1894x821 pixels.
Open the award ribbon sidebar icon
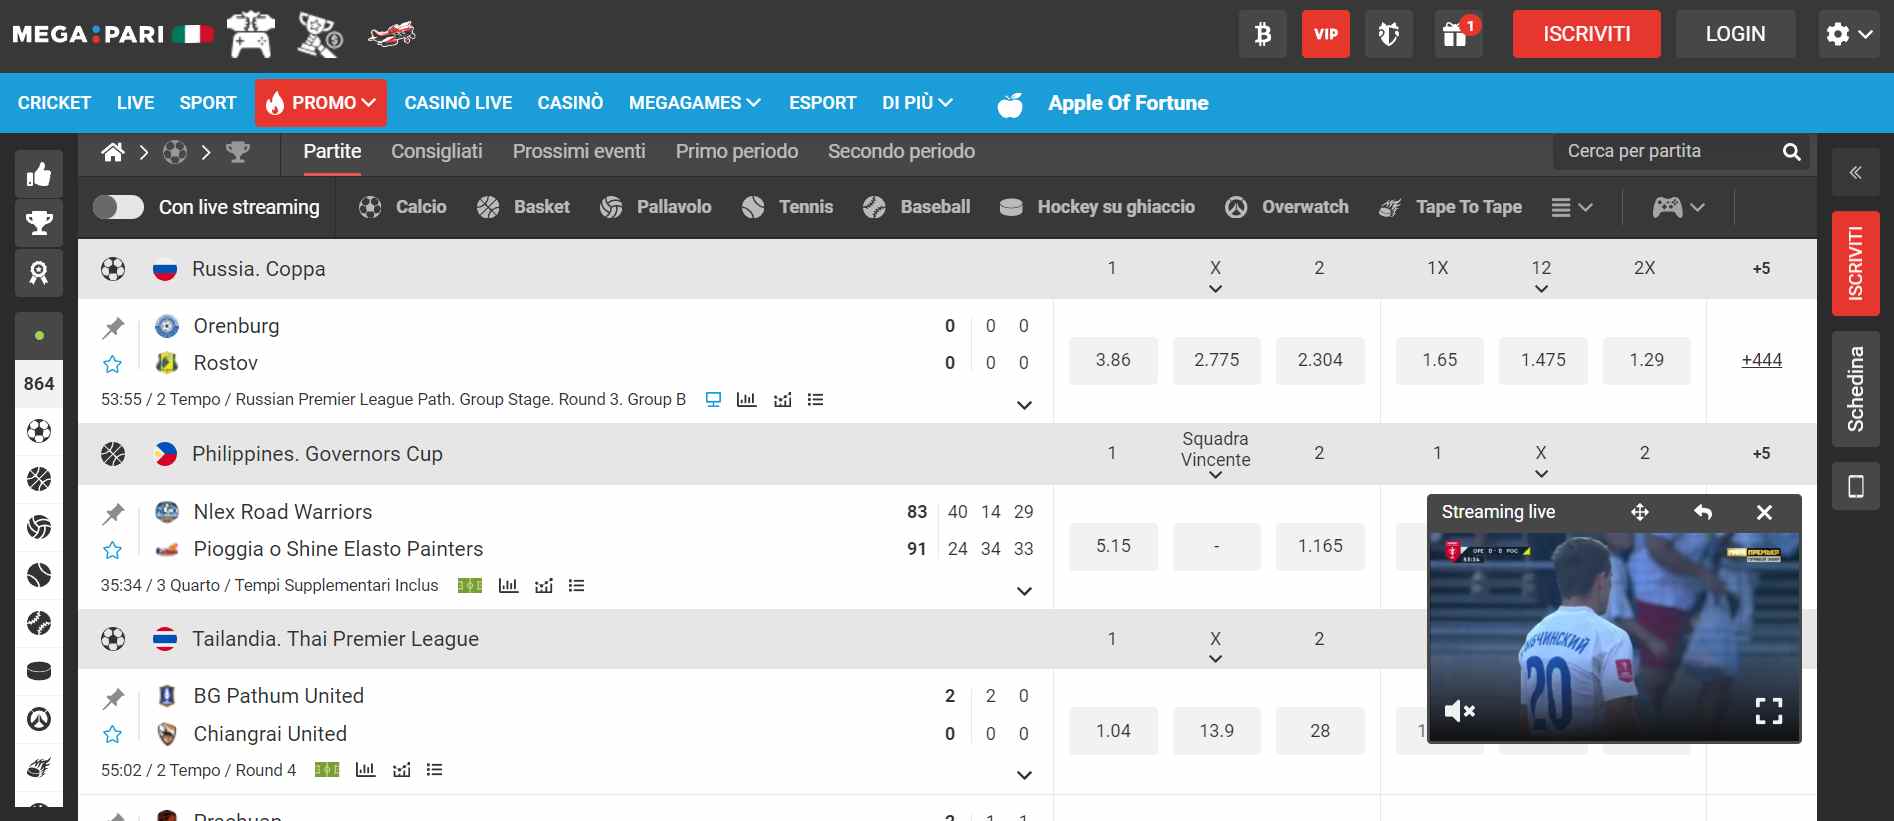pyautogui.click(x=39, y=272)
